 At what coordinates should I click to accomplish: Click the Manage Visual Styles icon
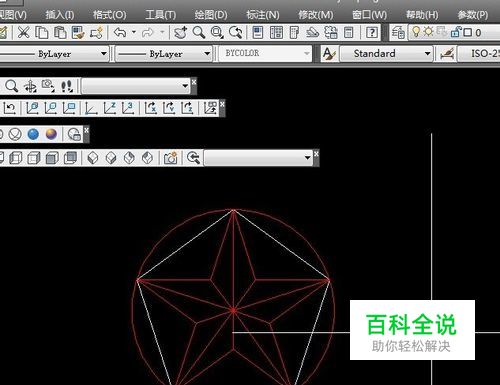pos(74,134)
